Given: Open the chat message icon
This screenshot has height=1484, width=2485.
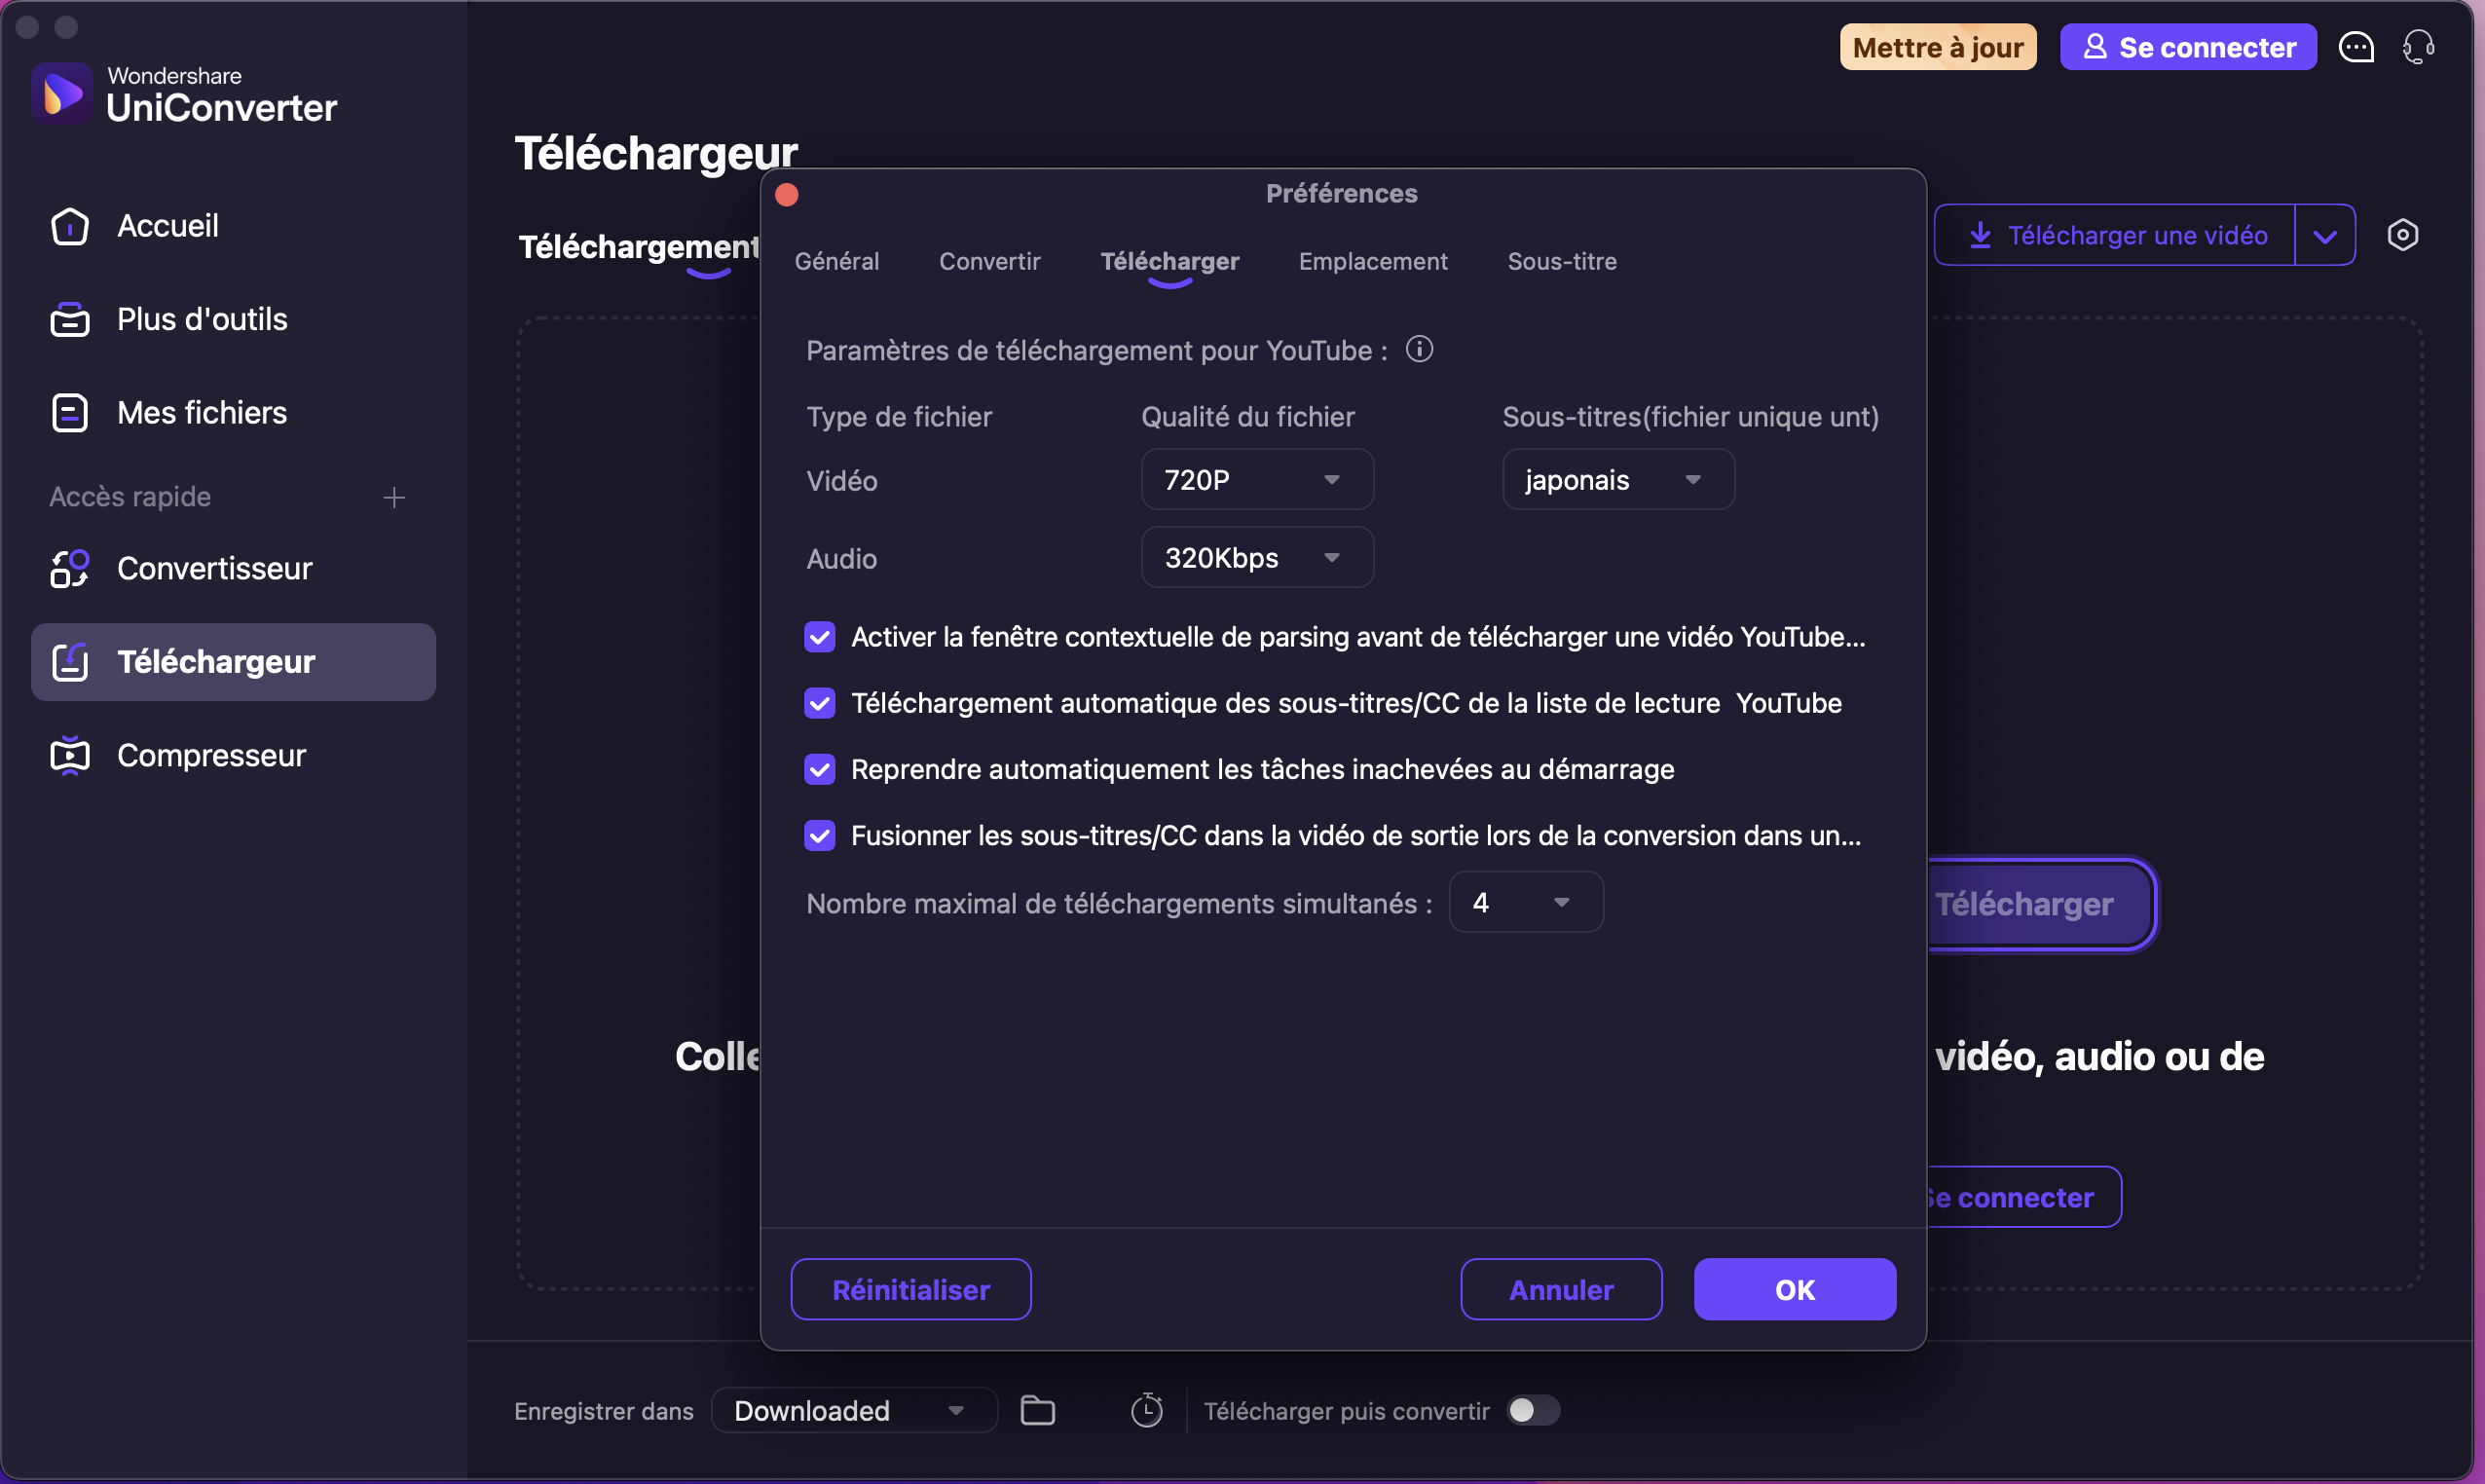Looking at the screenshot, I should (2356, 47).
